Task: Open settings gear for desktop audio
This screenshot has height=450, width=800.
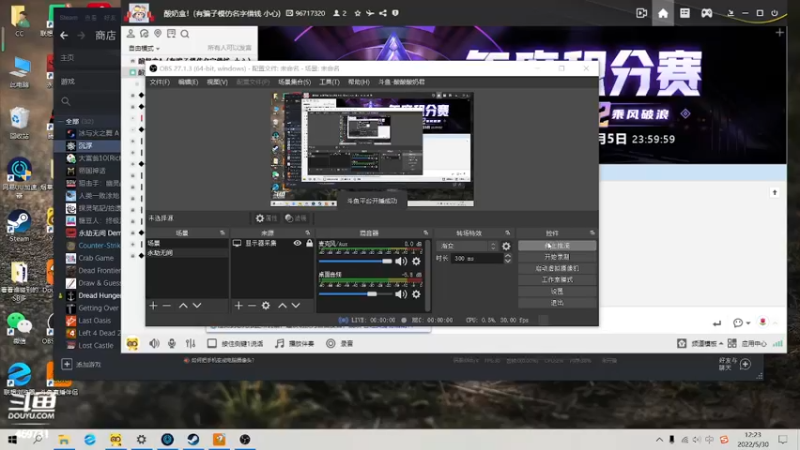Action: (x=416, y=294)
